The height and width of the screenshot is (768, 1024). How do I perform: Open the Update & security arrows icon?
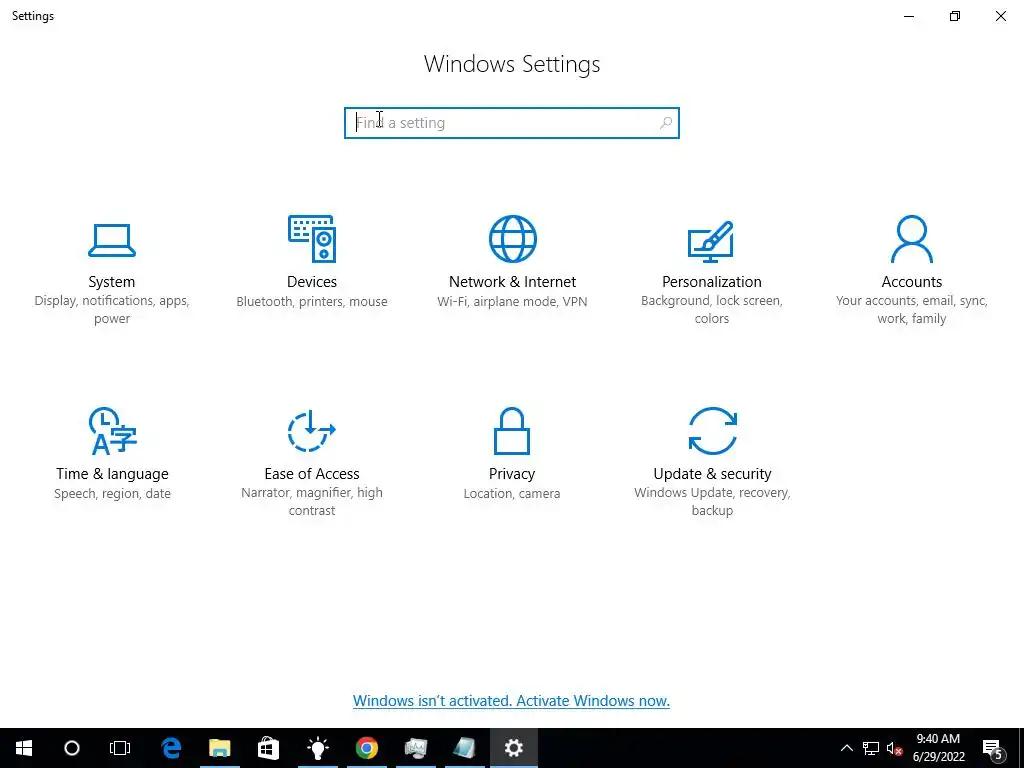[712, 431]
